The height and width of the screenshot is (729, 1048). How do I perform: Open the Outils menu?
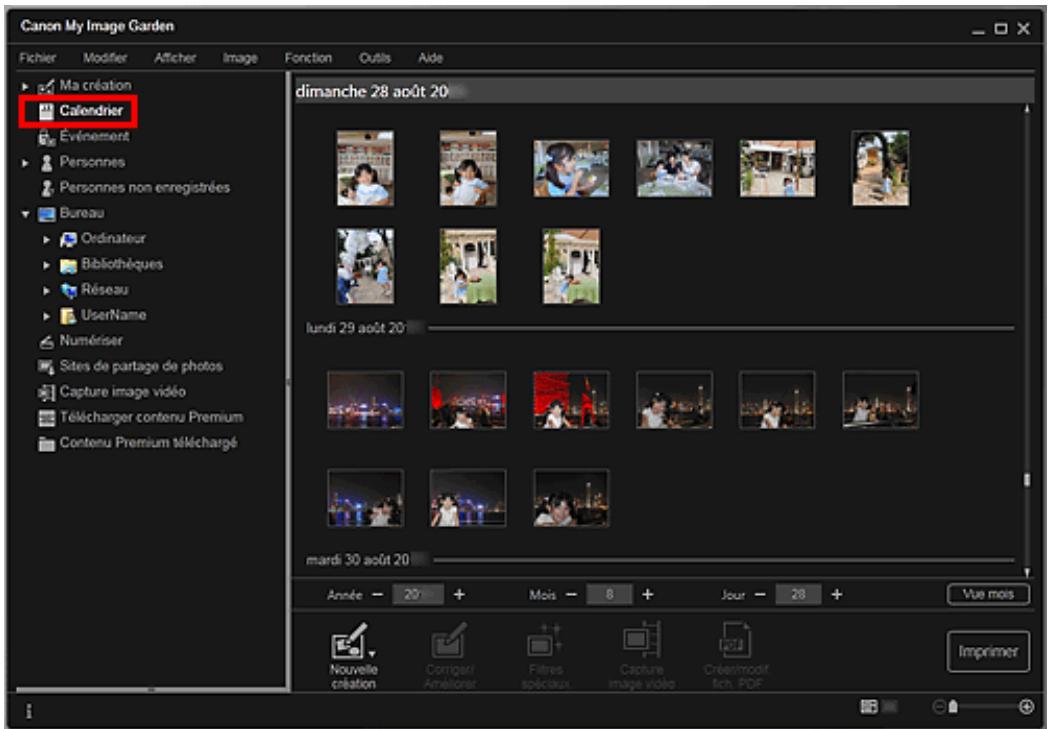[375, 58]
